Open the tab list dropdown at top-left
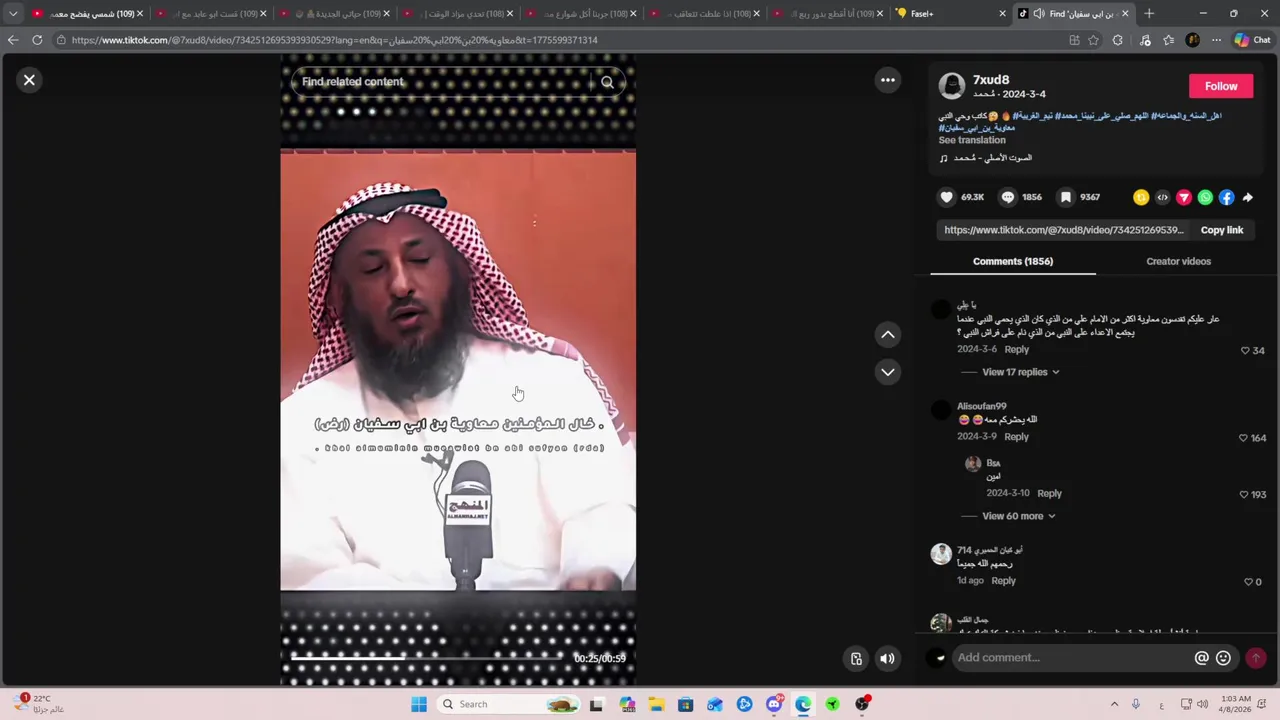Screen dimensions: 1280x720 pyautogui.click(x=13, y=14)
